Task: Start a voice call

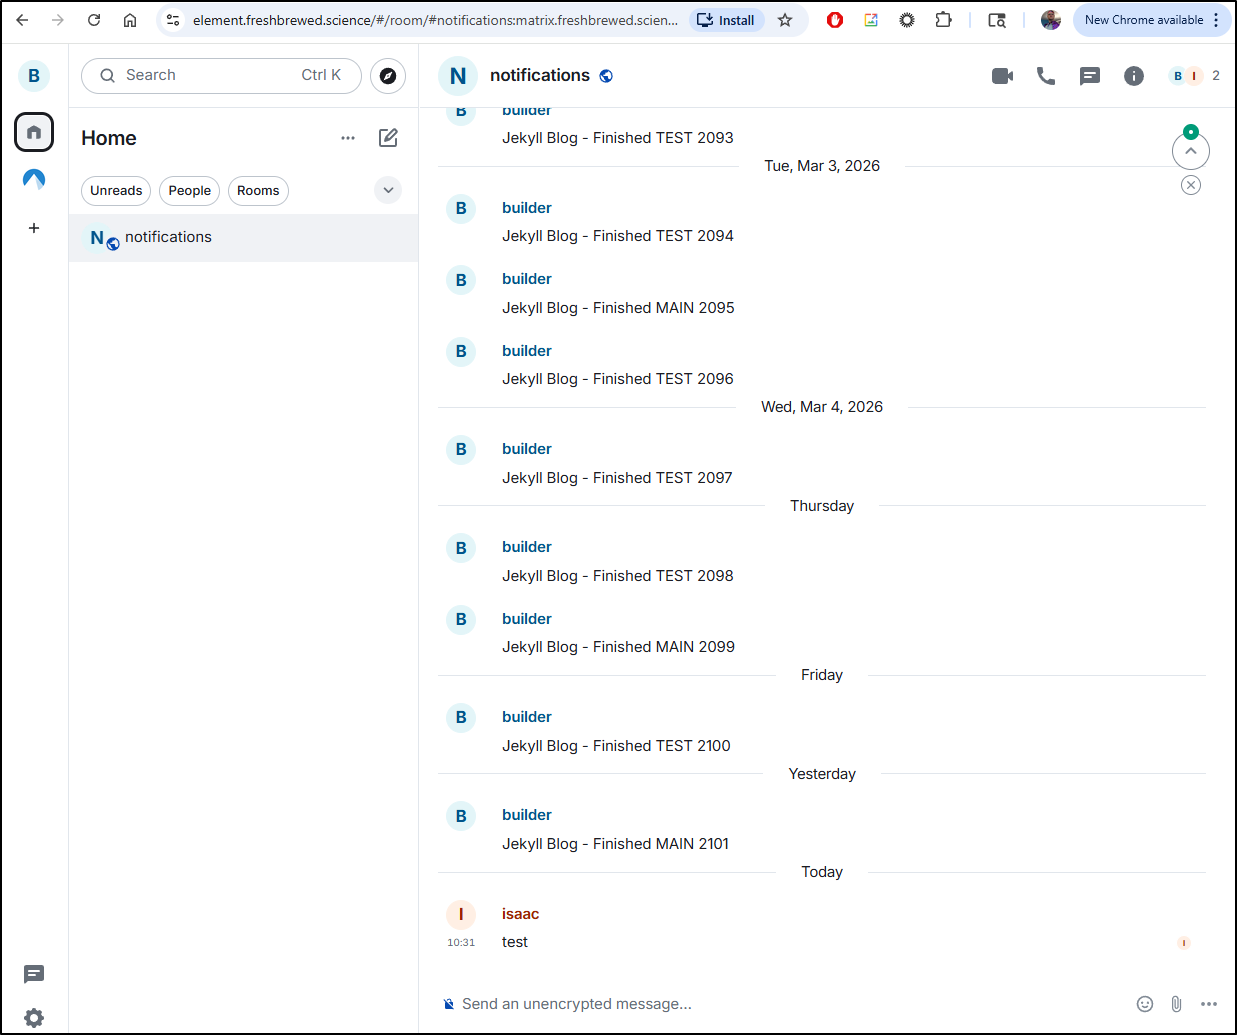Action: click(x=1046, y=76)
